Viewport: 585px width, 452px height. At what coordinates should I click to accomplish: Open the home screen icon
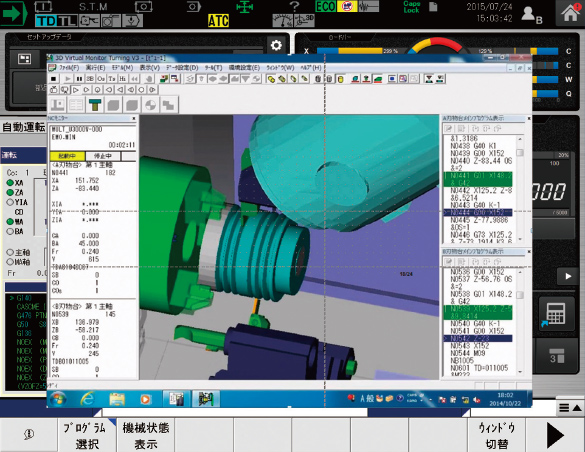[570, 13]
